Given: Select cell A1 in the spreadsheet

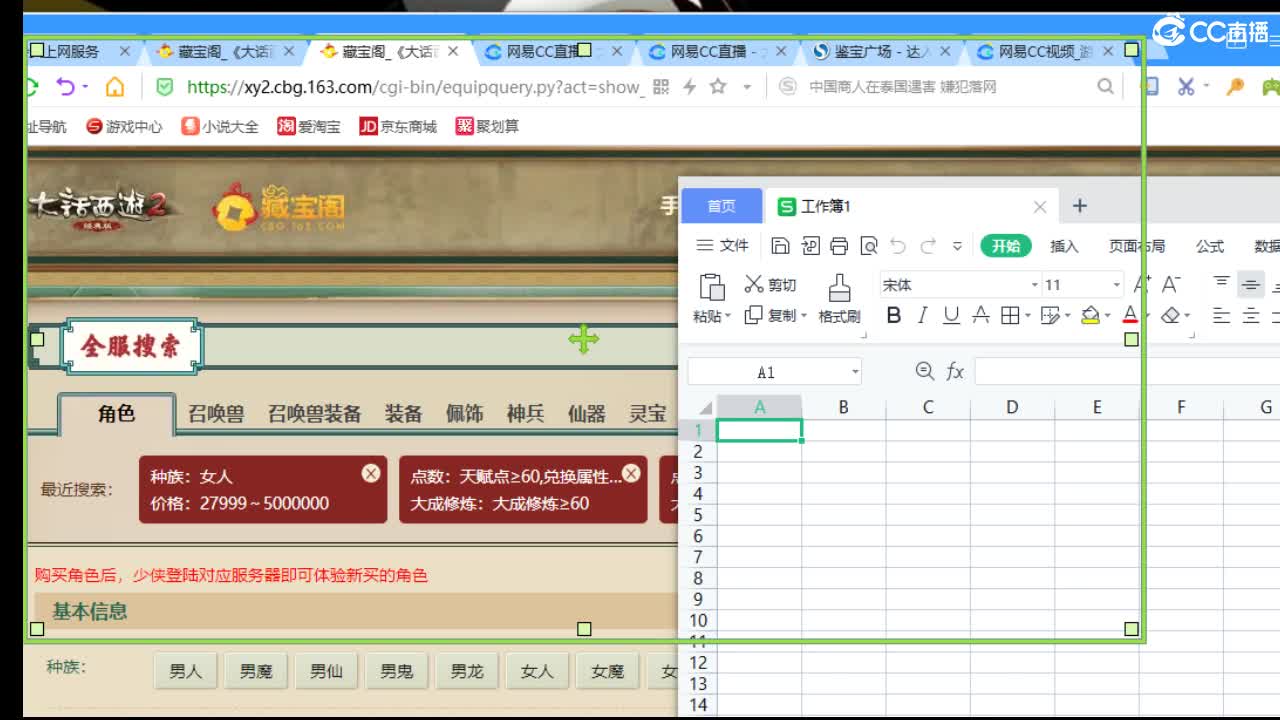Looking at the screenshot, I should point(759,430).
